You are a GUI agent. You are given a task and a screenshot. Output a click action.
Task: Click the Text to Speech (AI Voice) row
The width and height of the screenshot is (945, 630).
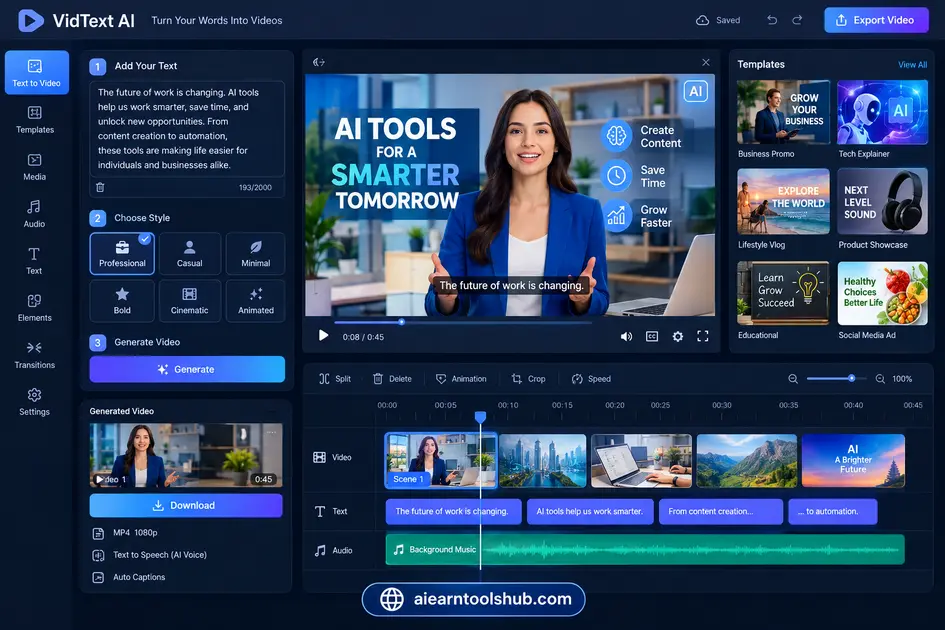[149, 555]
